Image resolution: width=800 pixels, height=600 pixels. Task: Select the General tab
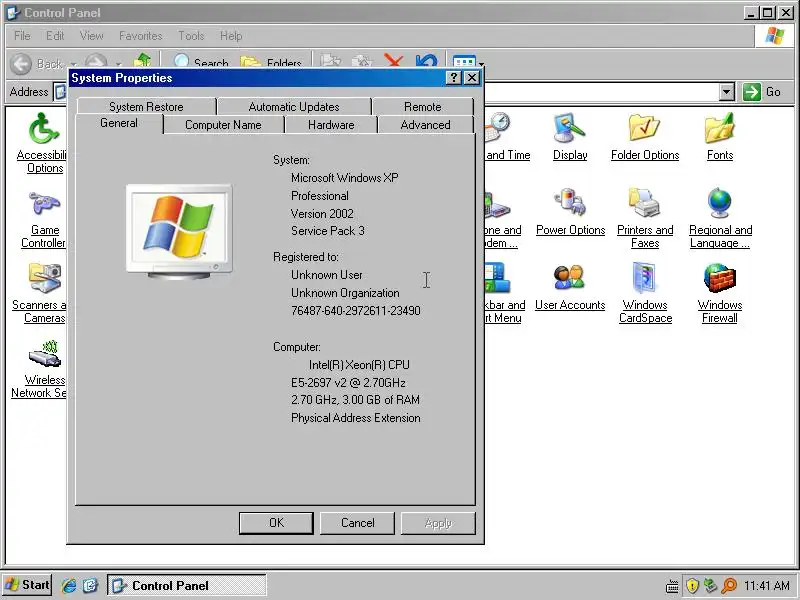(x=119, y=123)
